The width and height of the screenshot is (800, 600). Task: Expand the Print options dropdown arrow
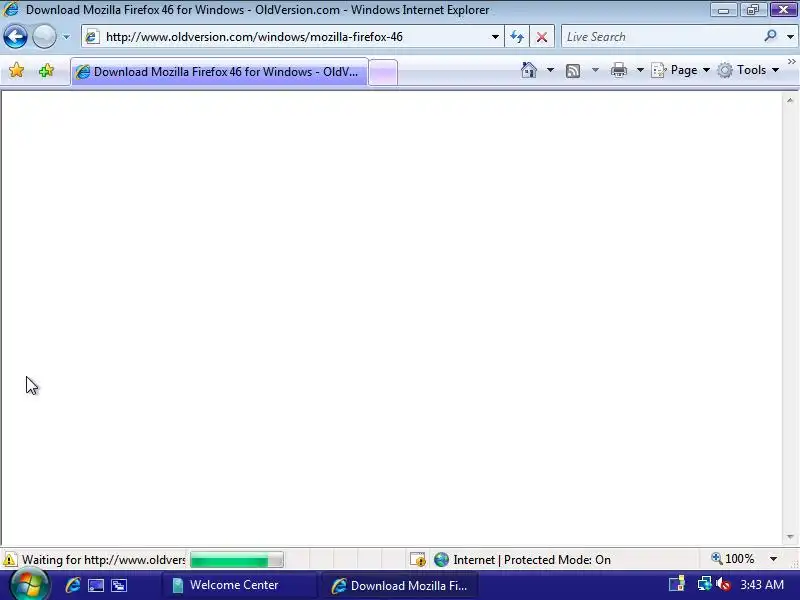(x=640, y=70)
